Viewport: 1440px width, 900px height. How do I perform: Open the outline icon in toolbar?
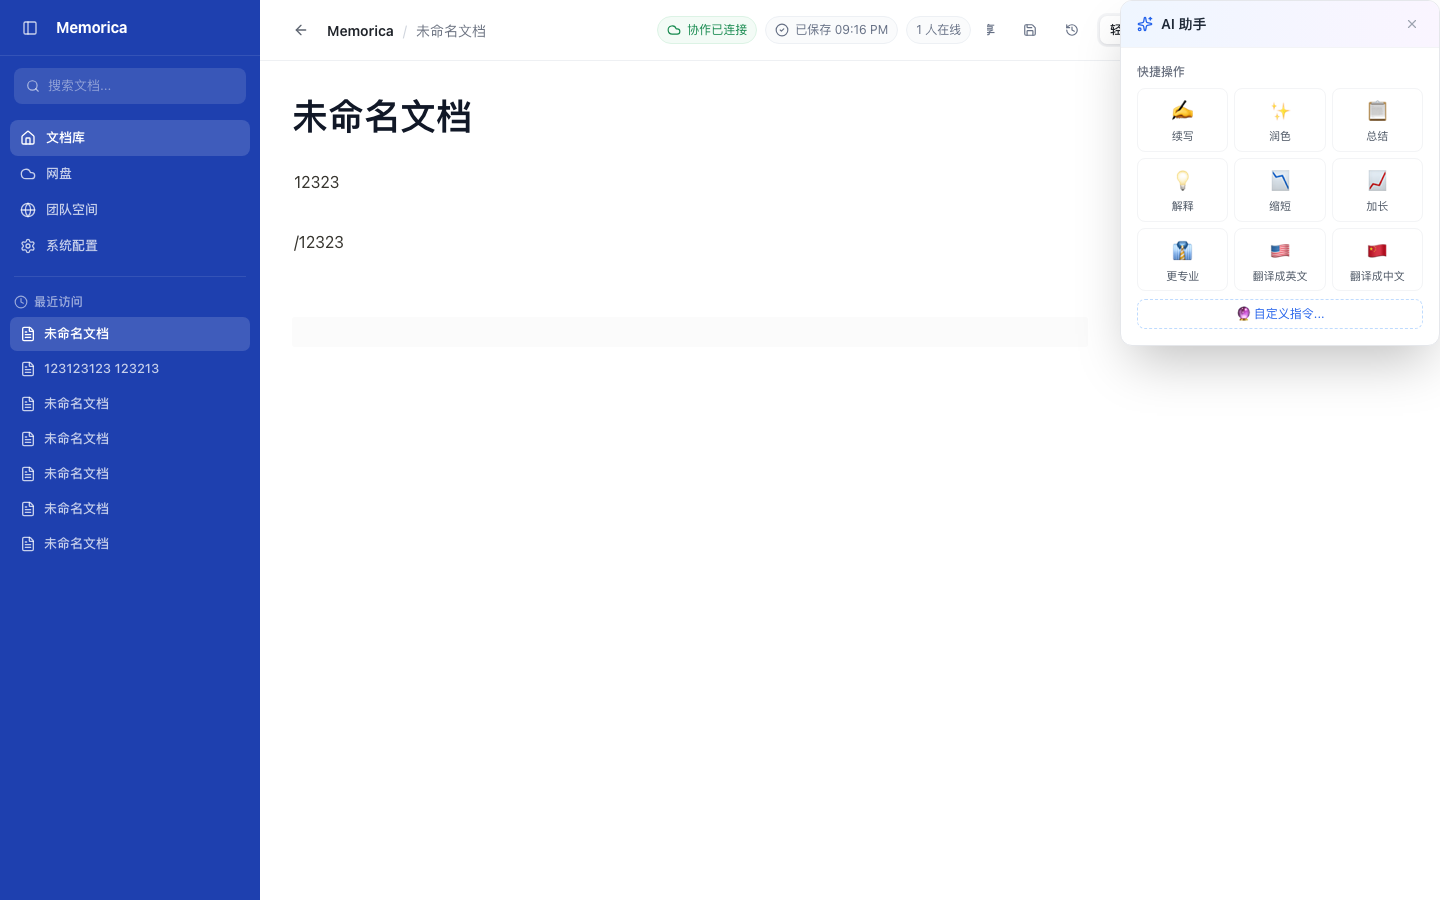(990, 30)
